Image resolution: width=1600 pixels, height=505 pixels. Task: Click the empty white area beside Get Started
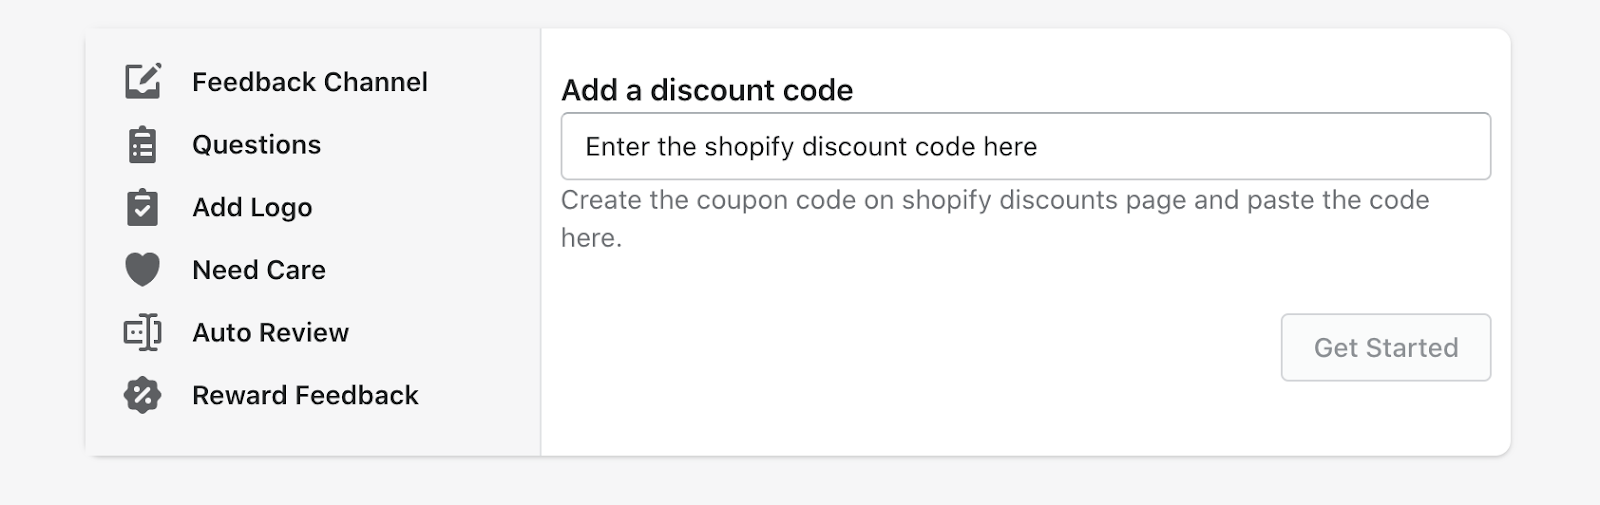(910, 347)
